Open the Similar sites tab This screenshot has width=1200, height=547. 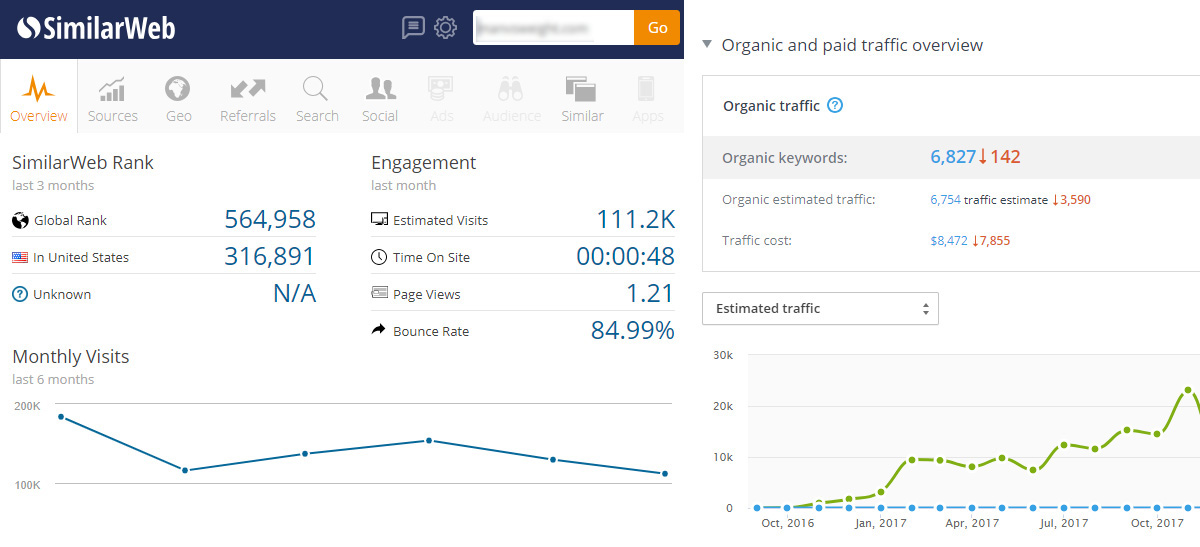(x=582, y=99)
